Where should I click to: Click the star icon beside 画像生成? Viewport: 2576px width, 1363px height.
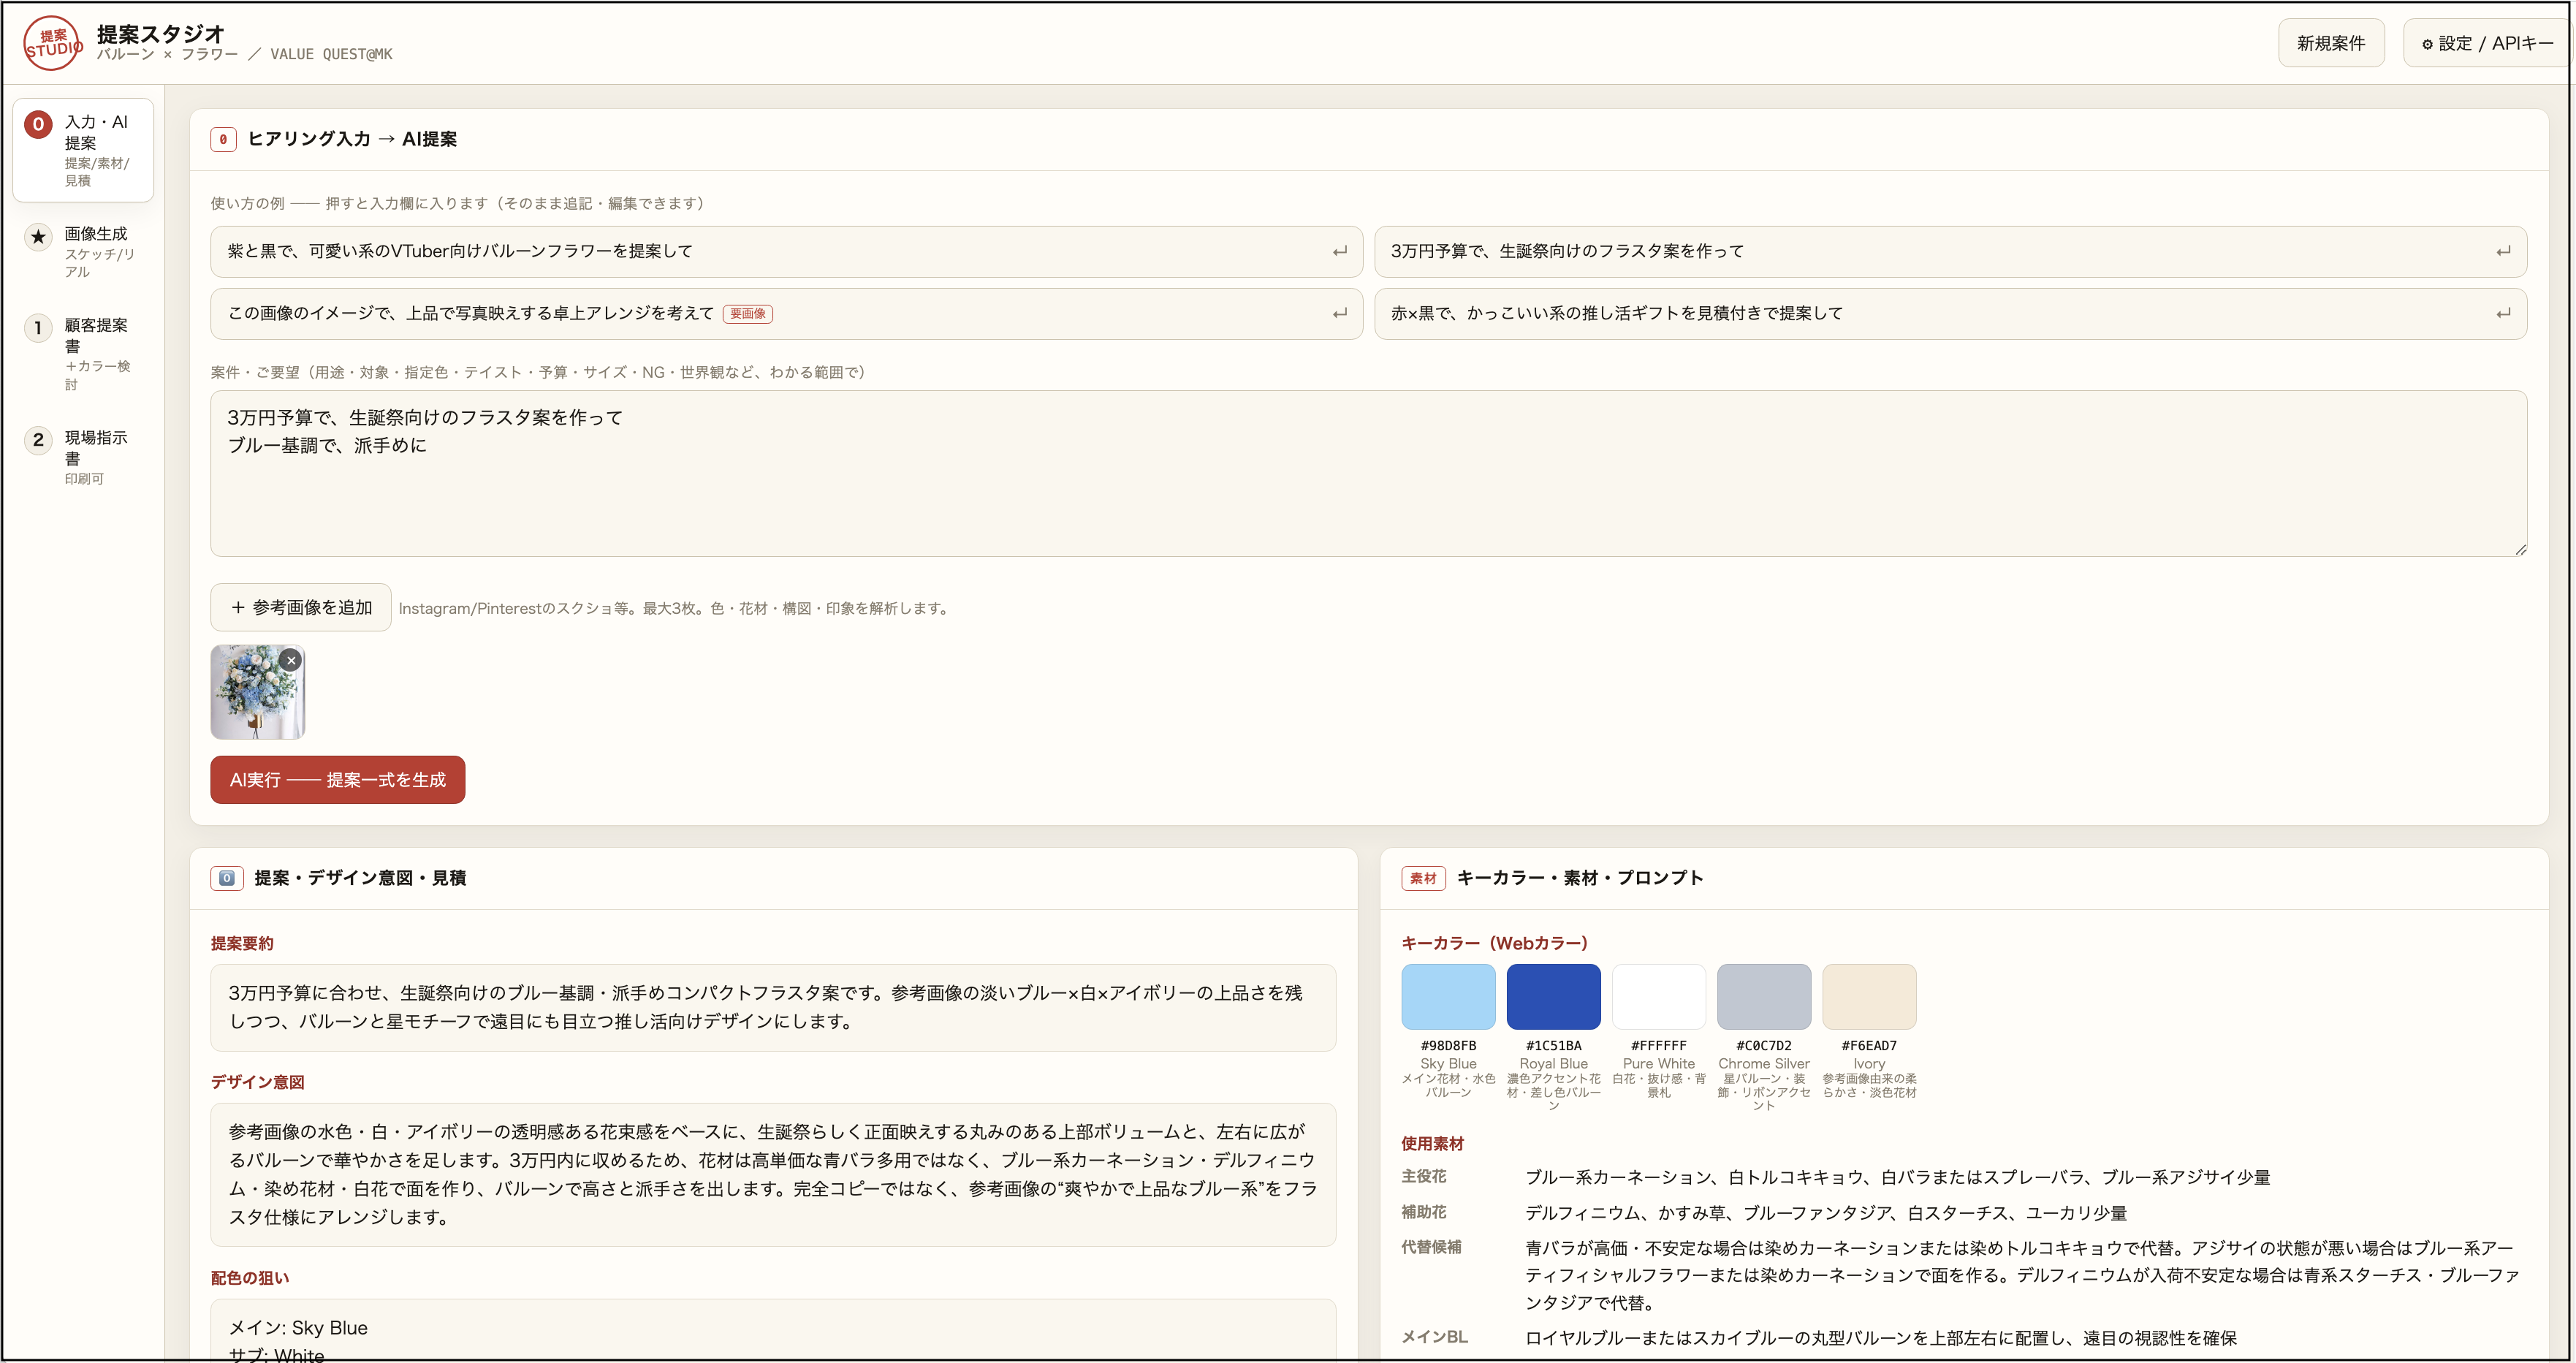point(38,237)
